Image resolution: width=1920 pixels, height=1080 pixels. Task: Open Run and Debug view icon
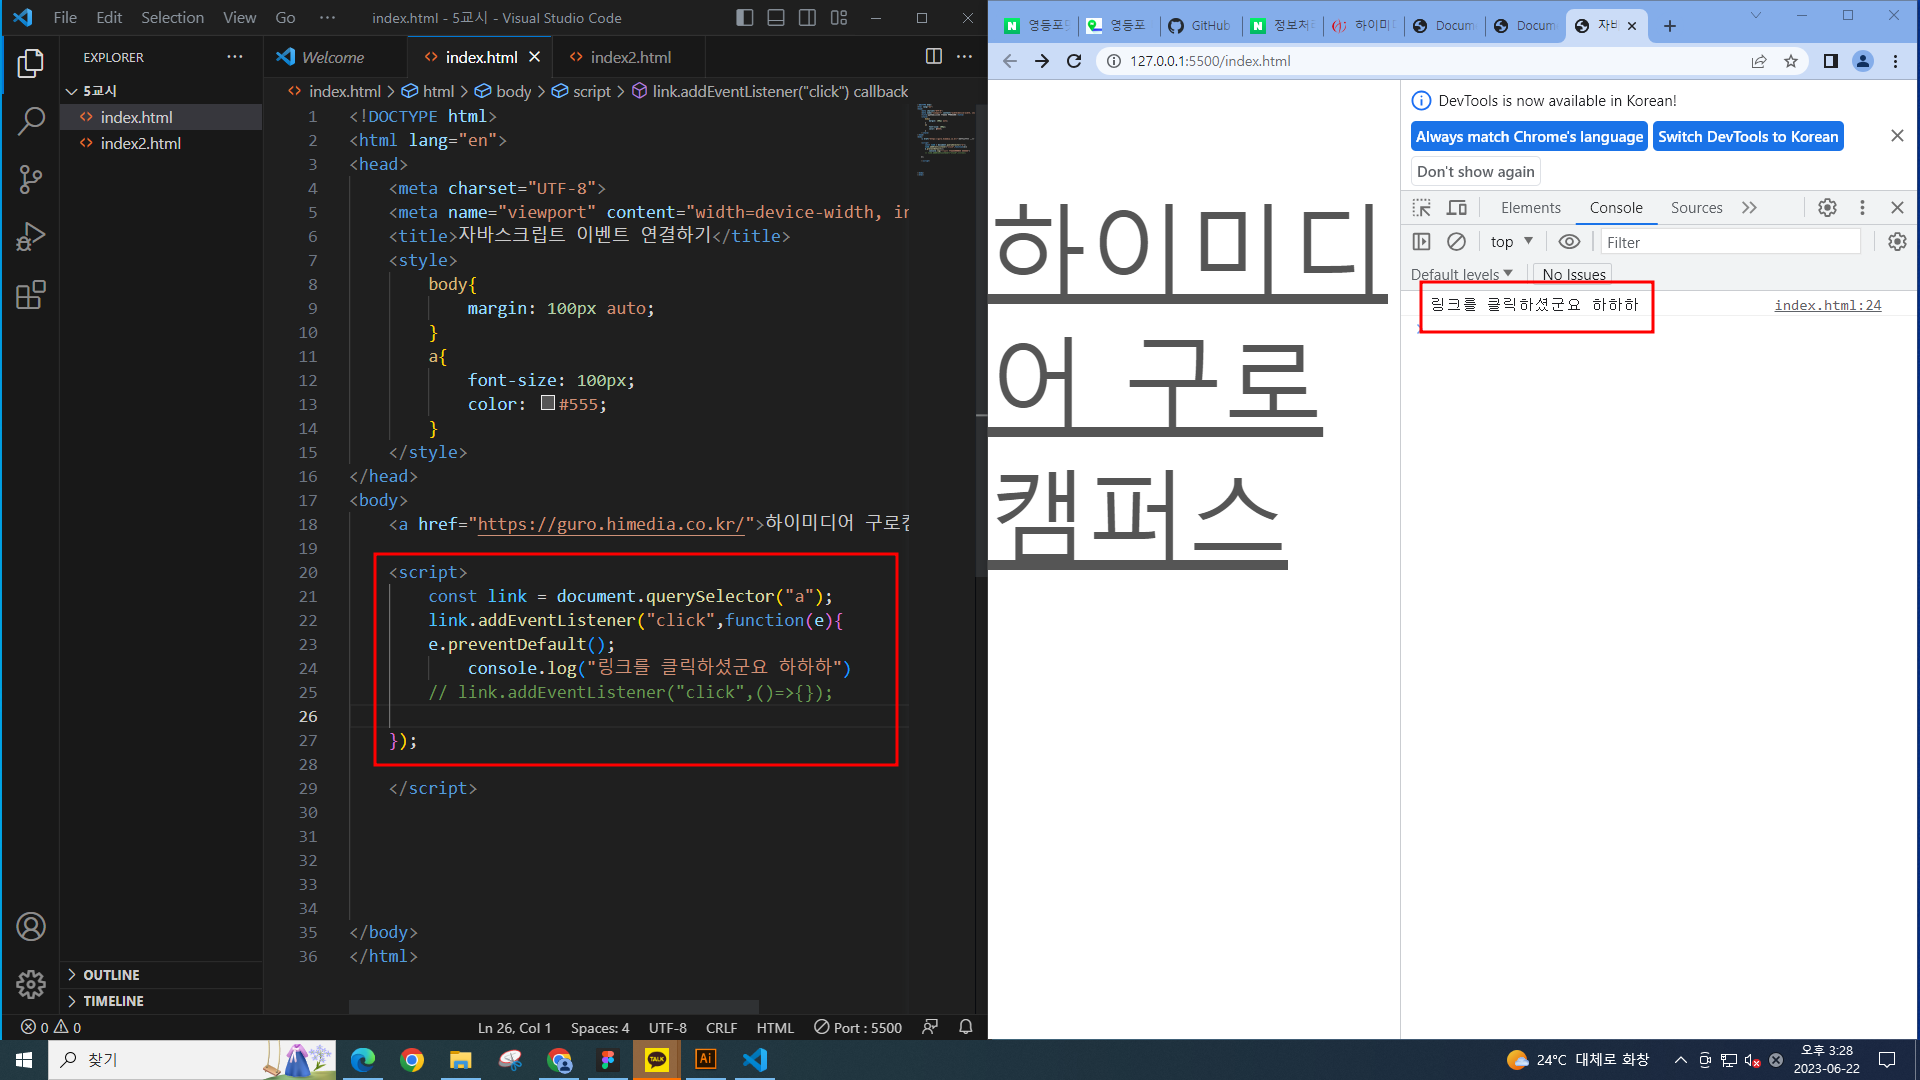pos(31,237)
